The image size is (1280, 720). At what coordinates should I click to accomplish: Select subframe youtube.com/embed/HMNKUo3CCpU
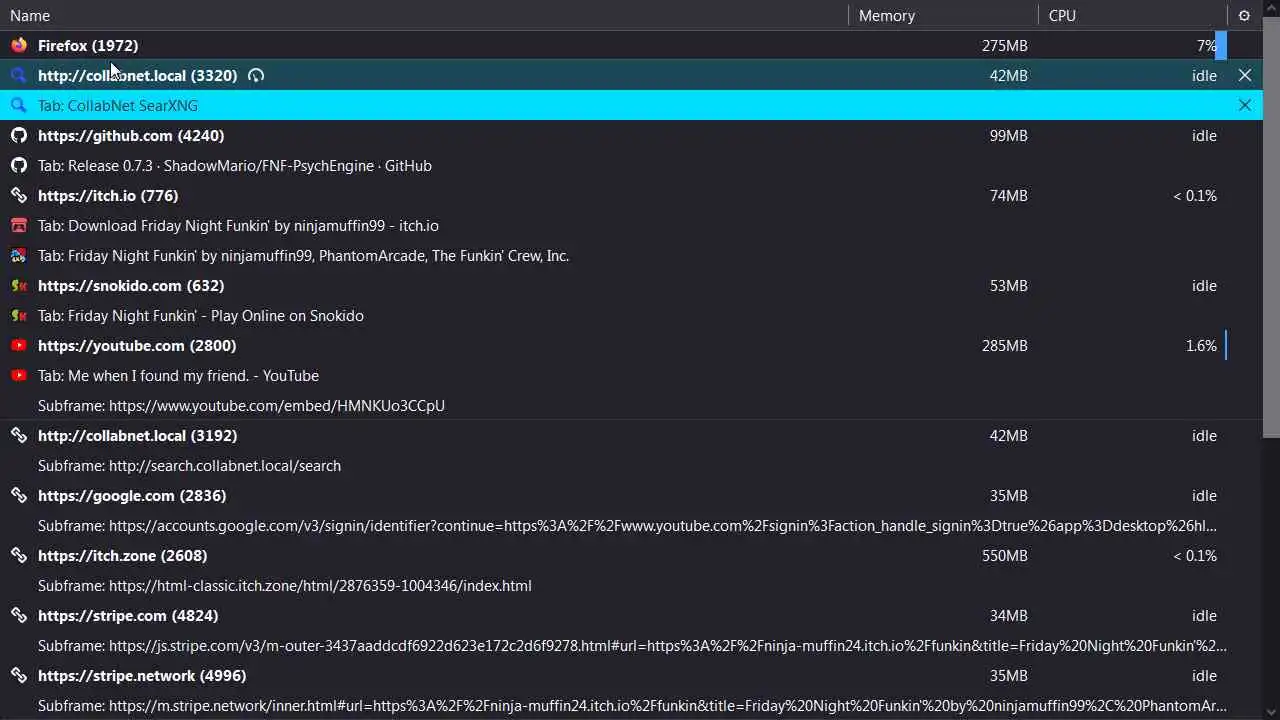pos(631,405)
